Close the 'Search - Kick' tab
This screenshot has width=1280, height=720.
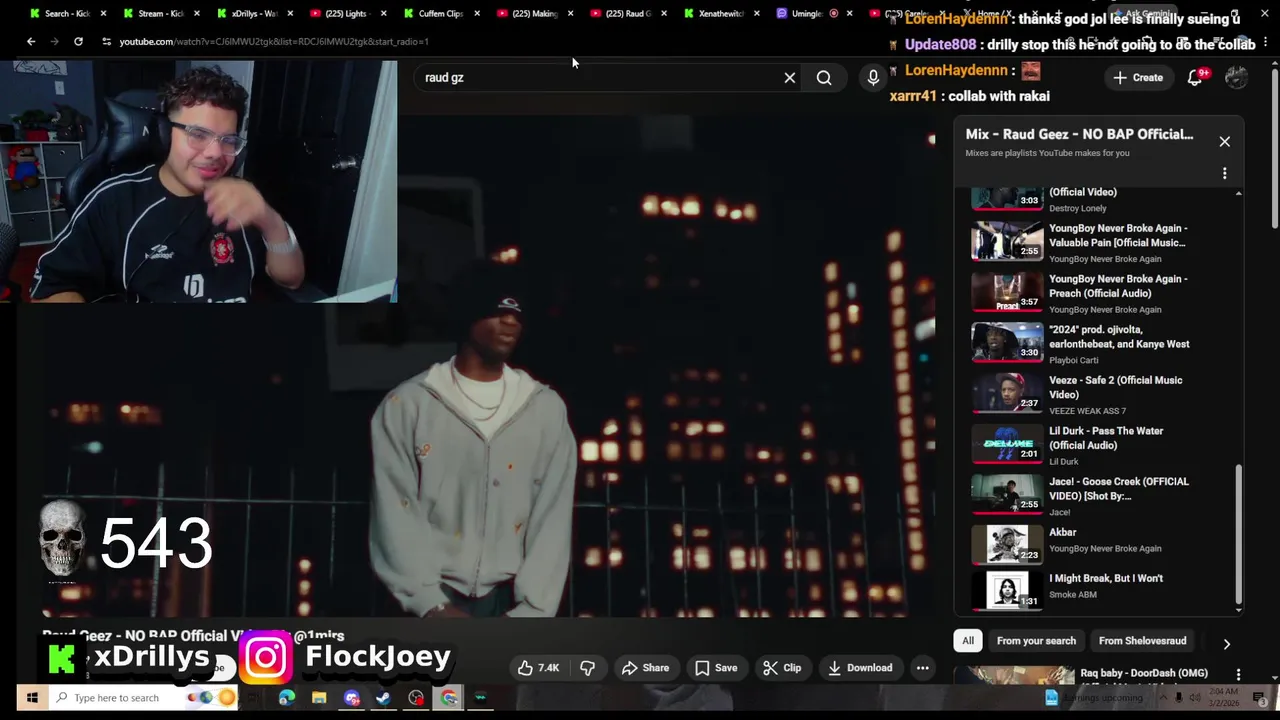[102, 13]
